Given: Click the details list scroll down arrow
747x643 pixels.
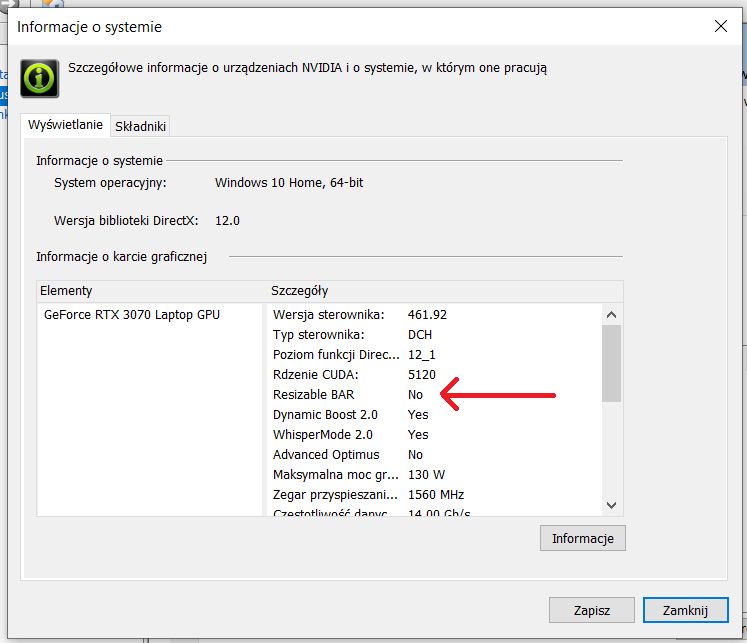Looking at the screenshot, I should [x=612, y=505].
